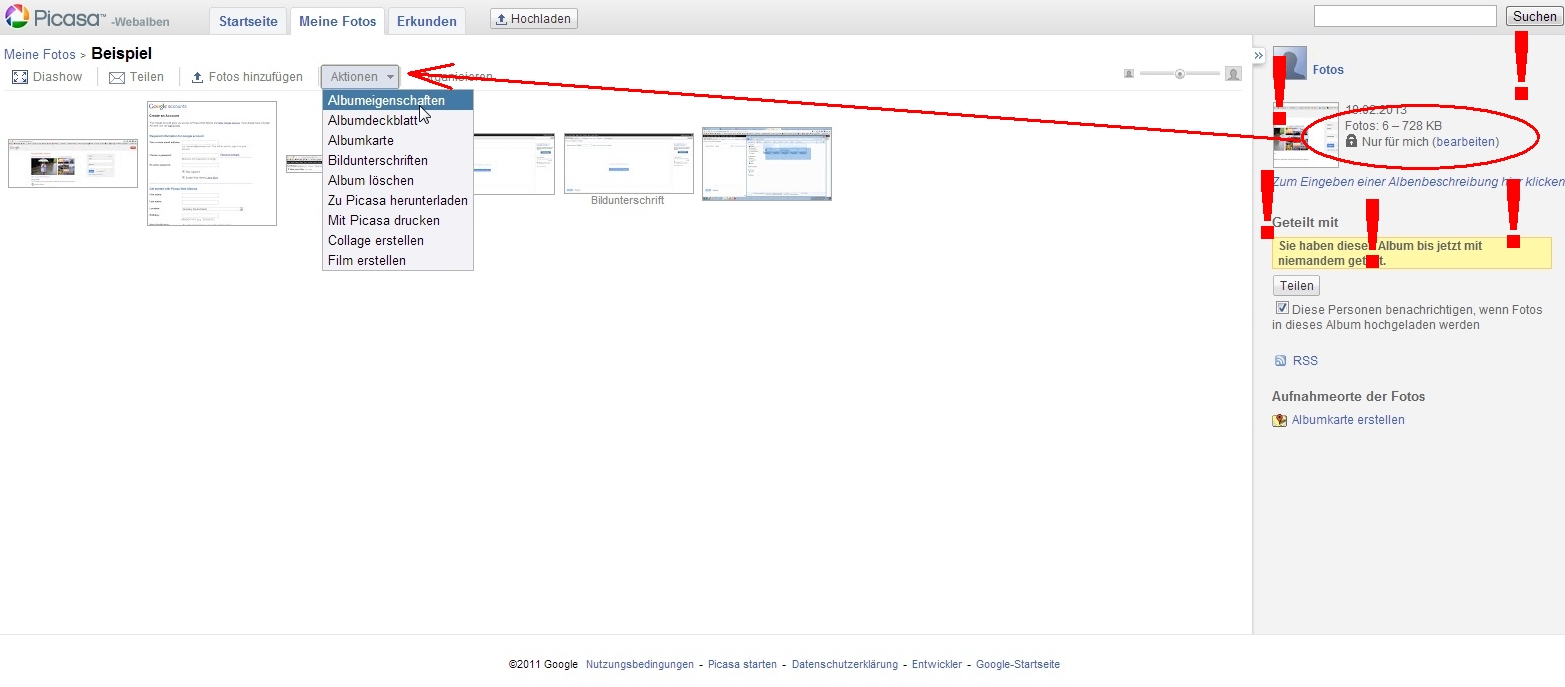Select Albumeigenschaften from the menu

[386, 101]
